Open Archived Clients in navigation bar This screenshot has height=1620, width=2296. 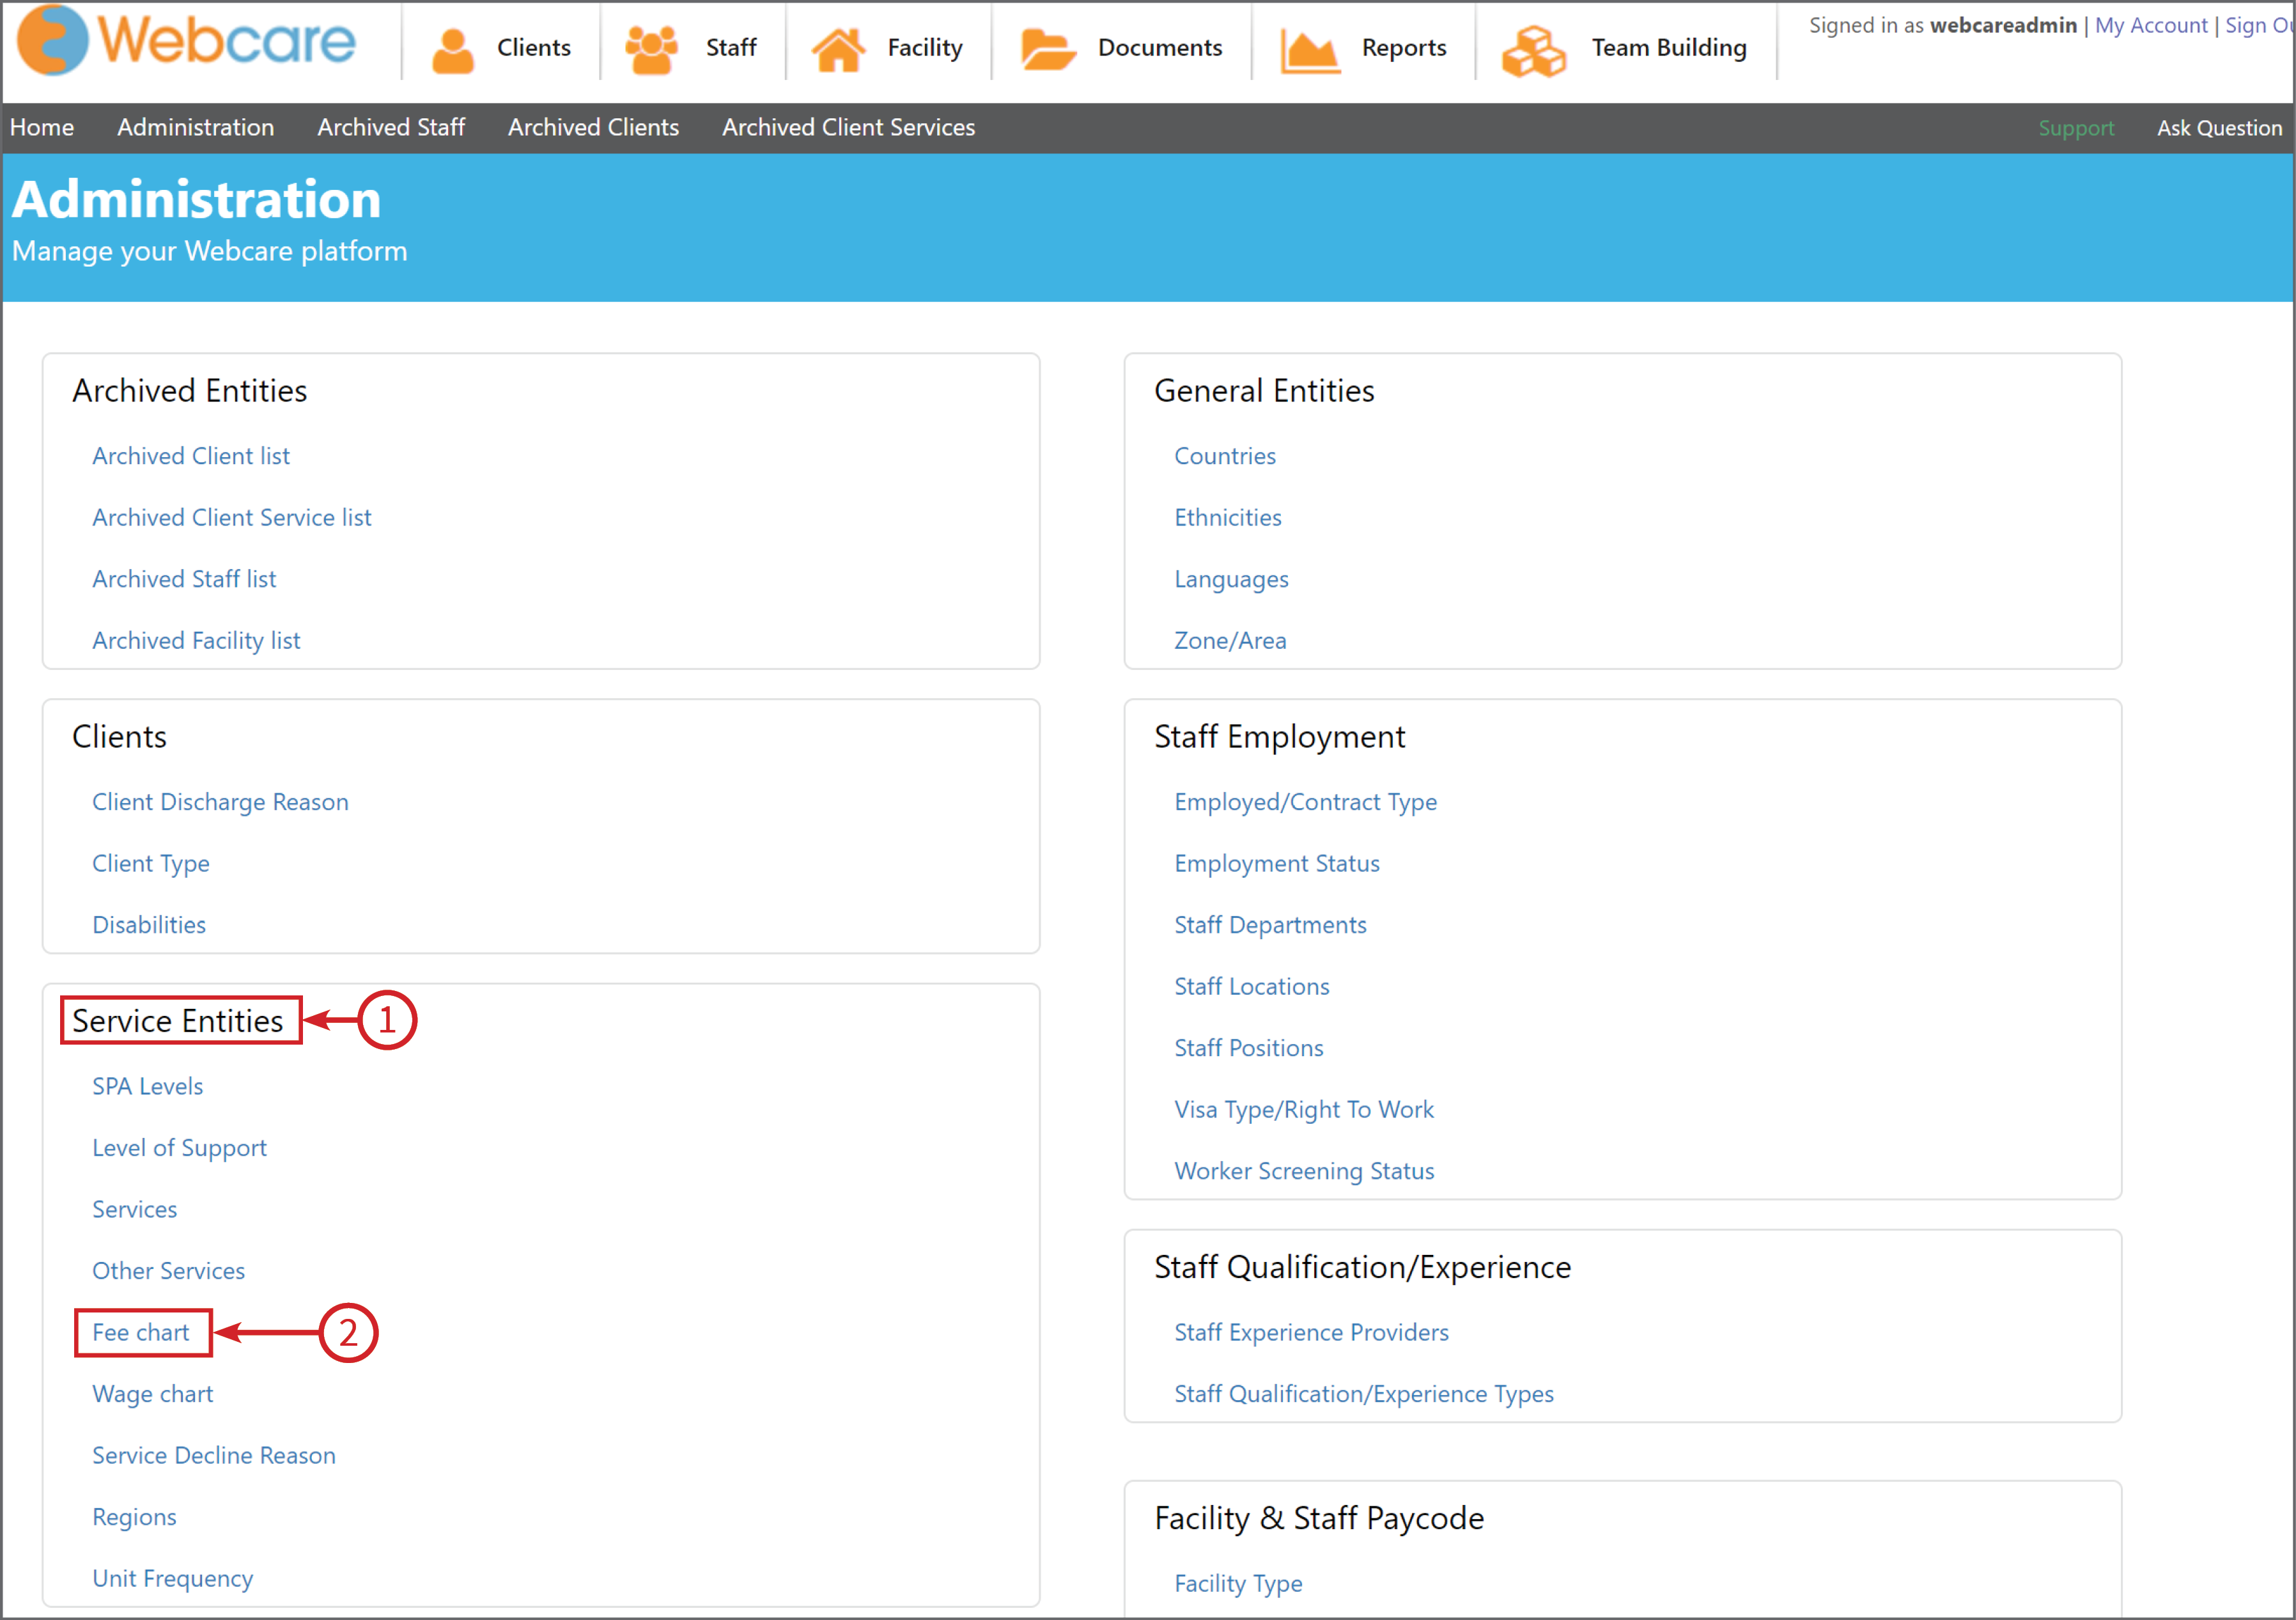(593, 127)
